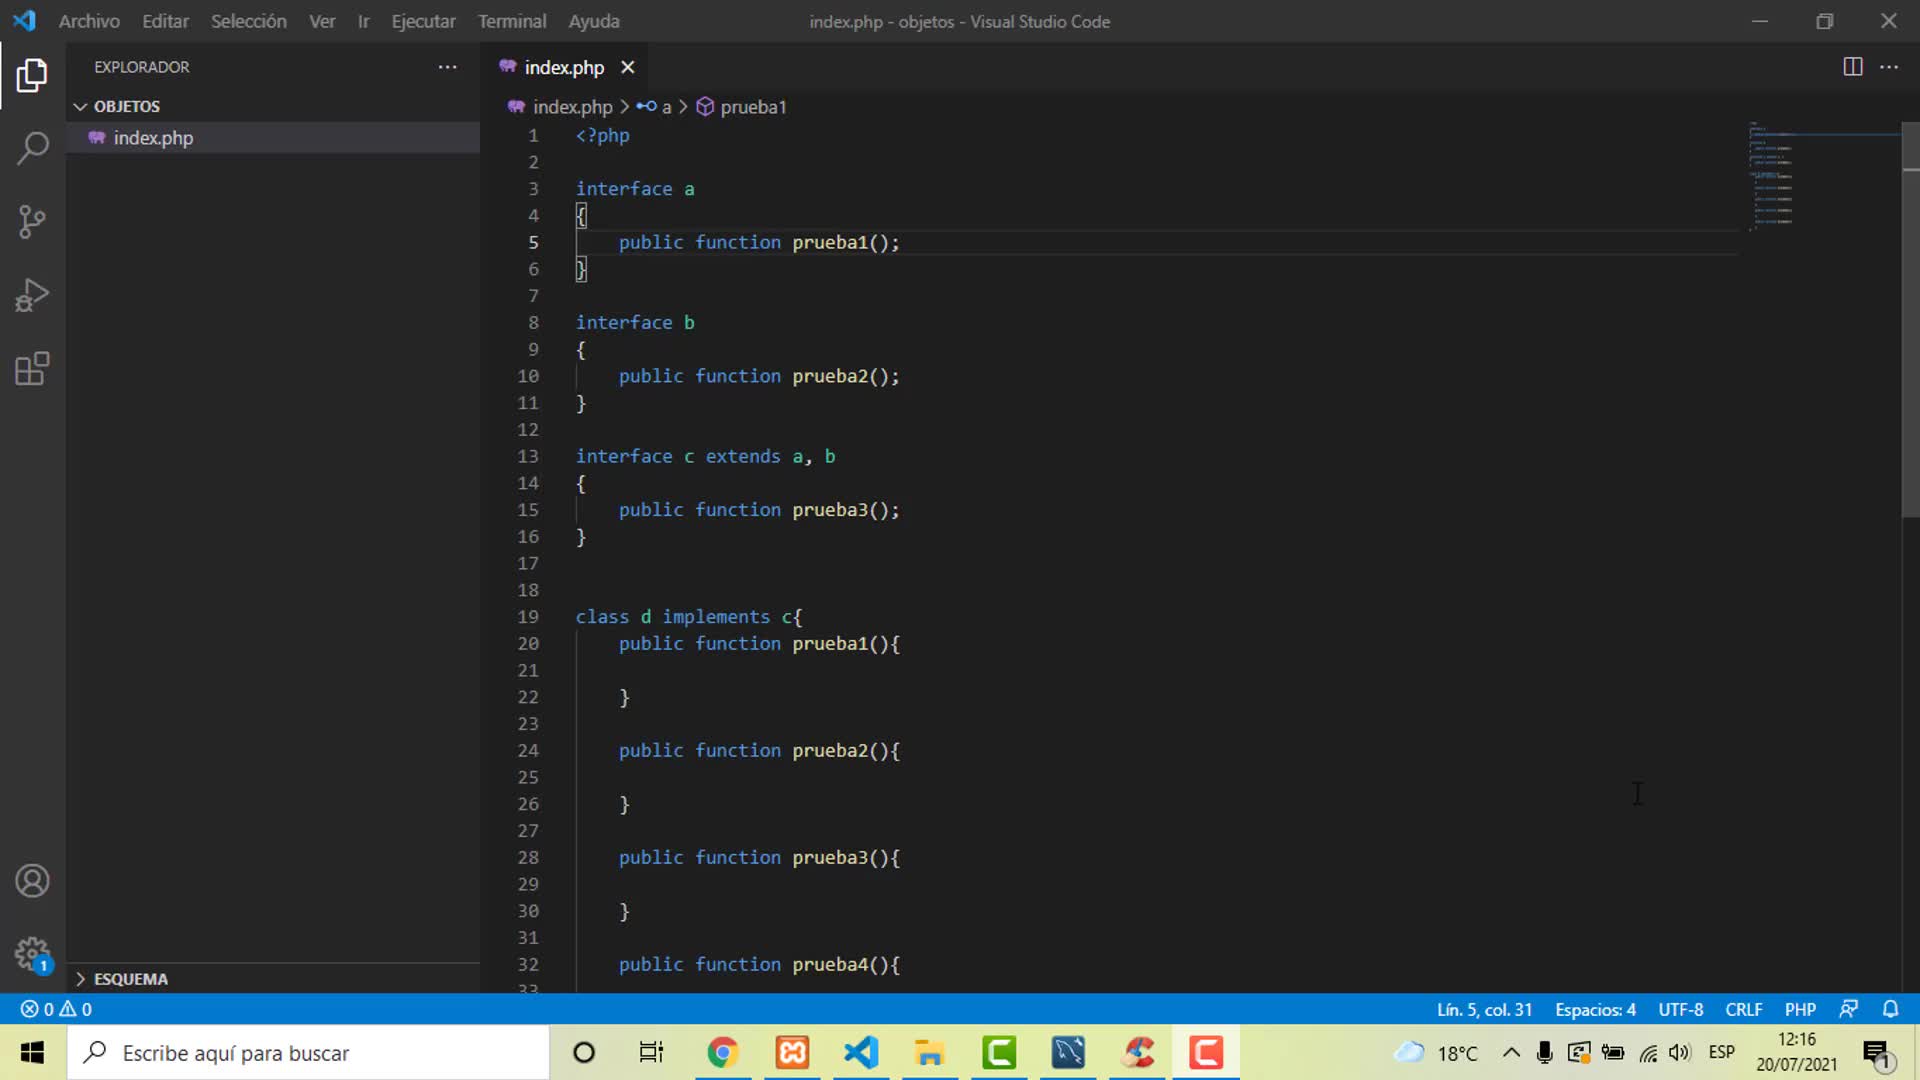The image size is (1920, 1080).
Task: Click the weather 18°C widget
Action: (x=1436, y=1052)
